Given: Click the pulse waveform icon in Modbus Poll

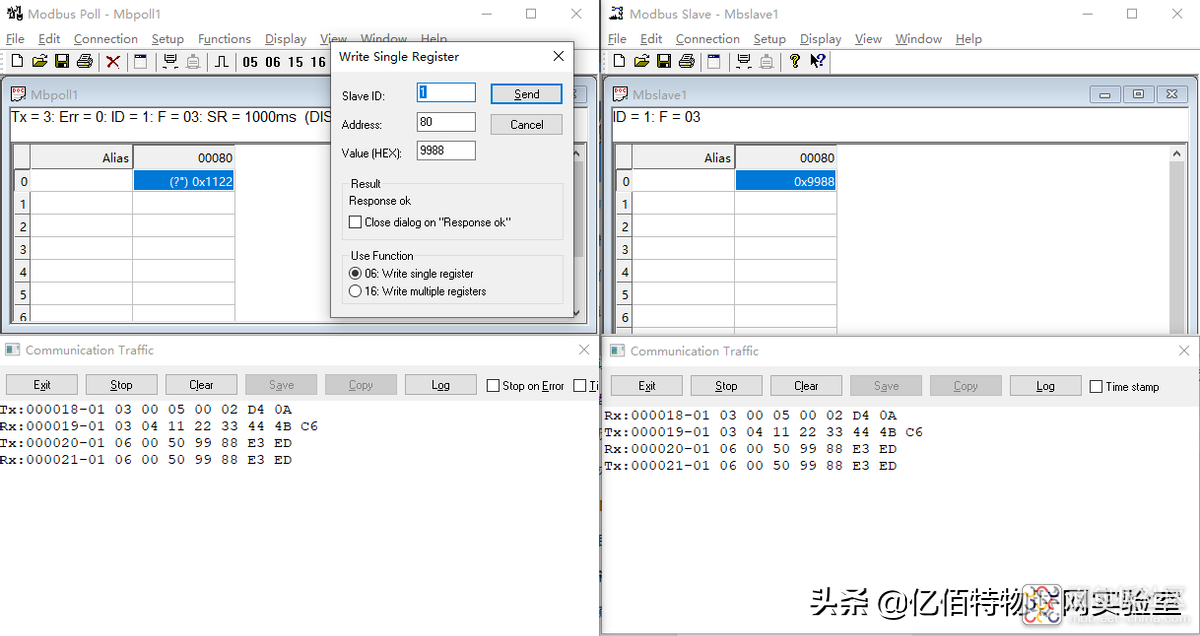Looking at the screenshot, I should [221, 62].
